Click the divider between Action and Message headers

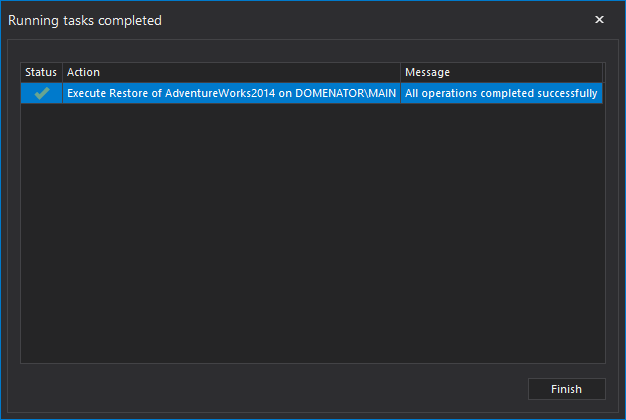pyautogui.click(x=401, y=72)
